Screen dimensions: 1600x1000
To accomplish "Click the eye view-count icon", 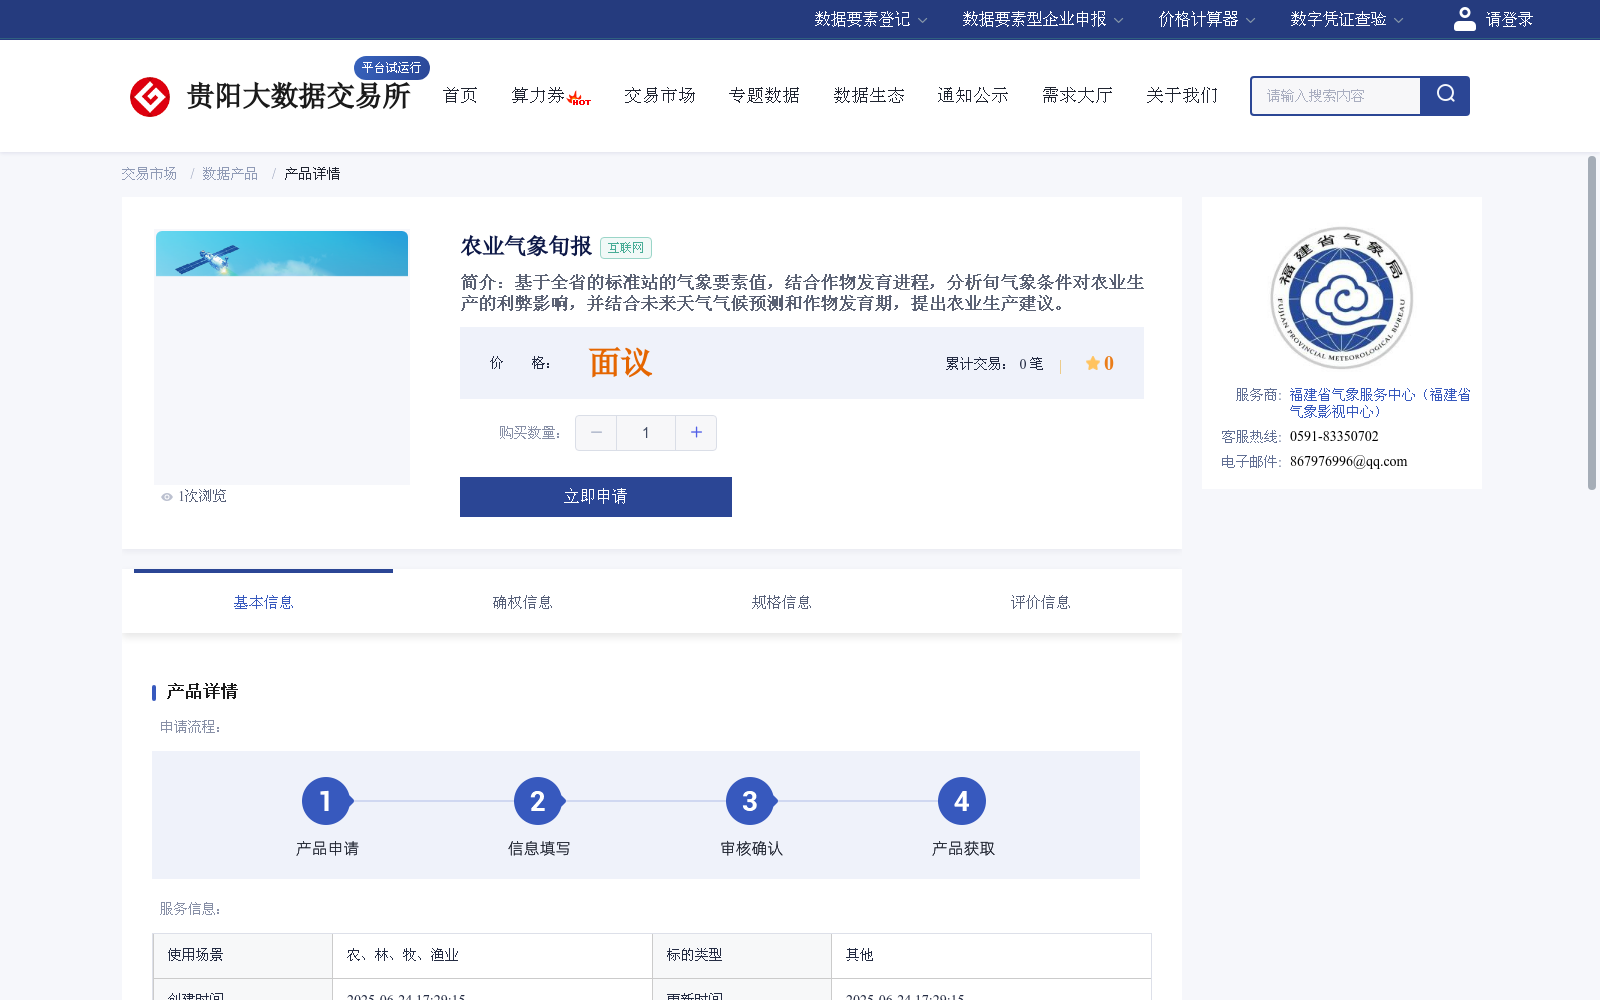I will click(167, 497).
